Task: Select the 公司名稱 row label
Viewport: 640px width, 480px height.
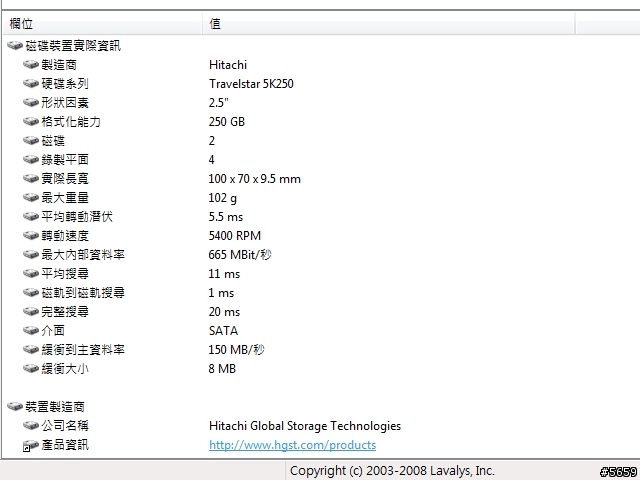Action: tap(65, 425)
